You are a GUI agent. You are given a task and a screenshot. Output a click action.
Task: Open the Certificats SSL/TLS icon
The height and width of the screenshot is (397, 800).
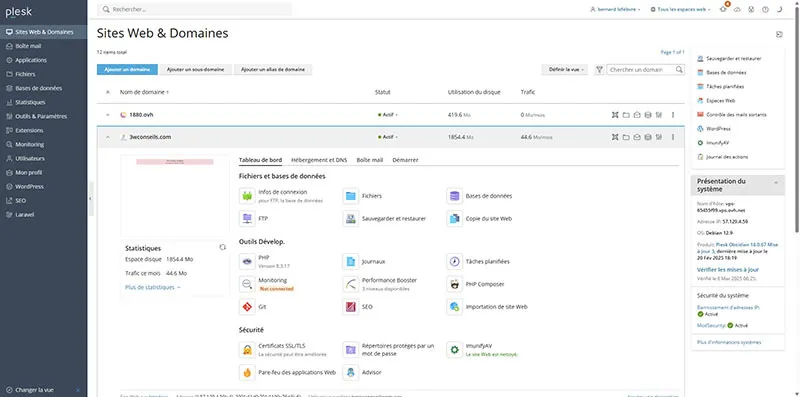pos(247,350)
